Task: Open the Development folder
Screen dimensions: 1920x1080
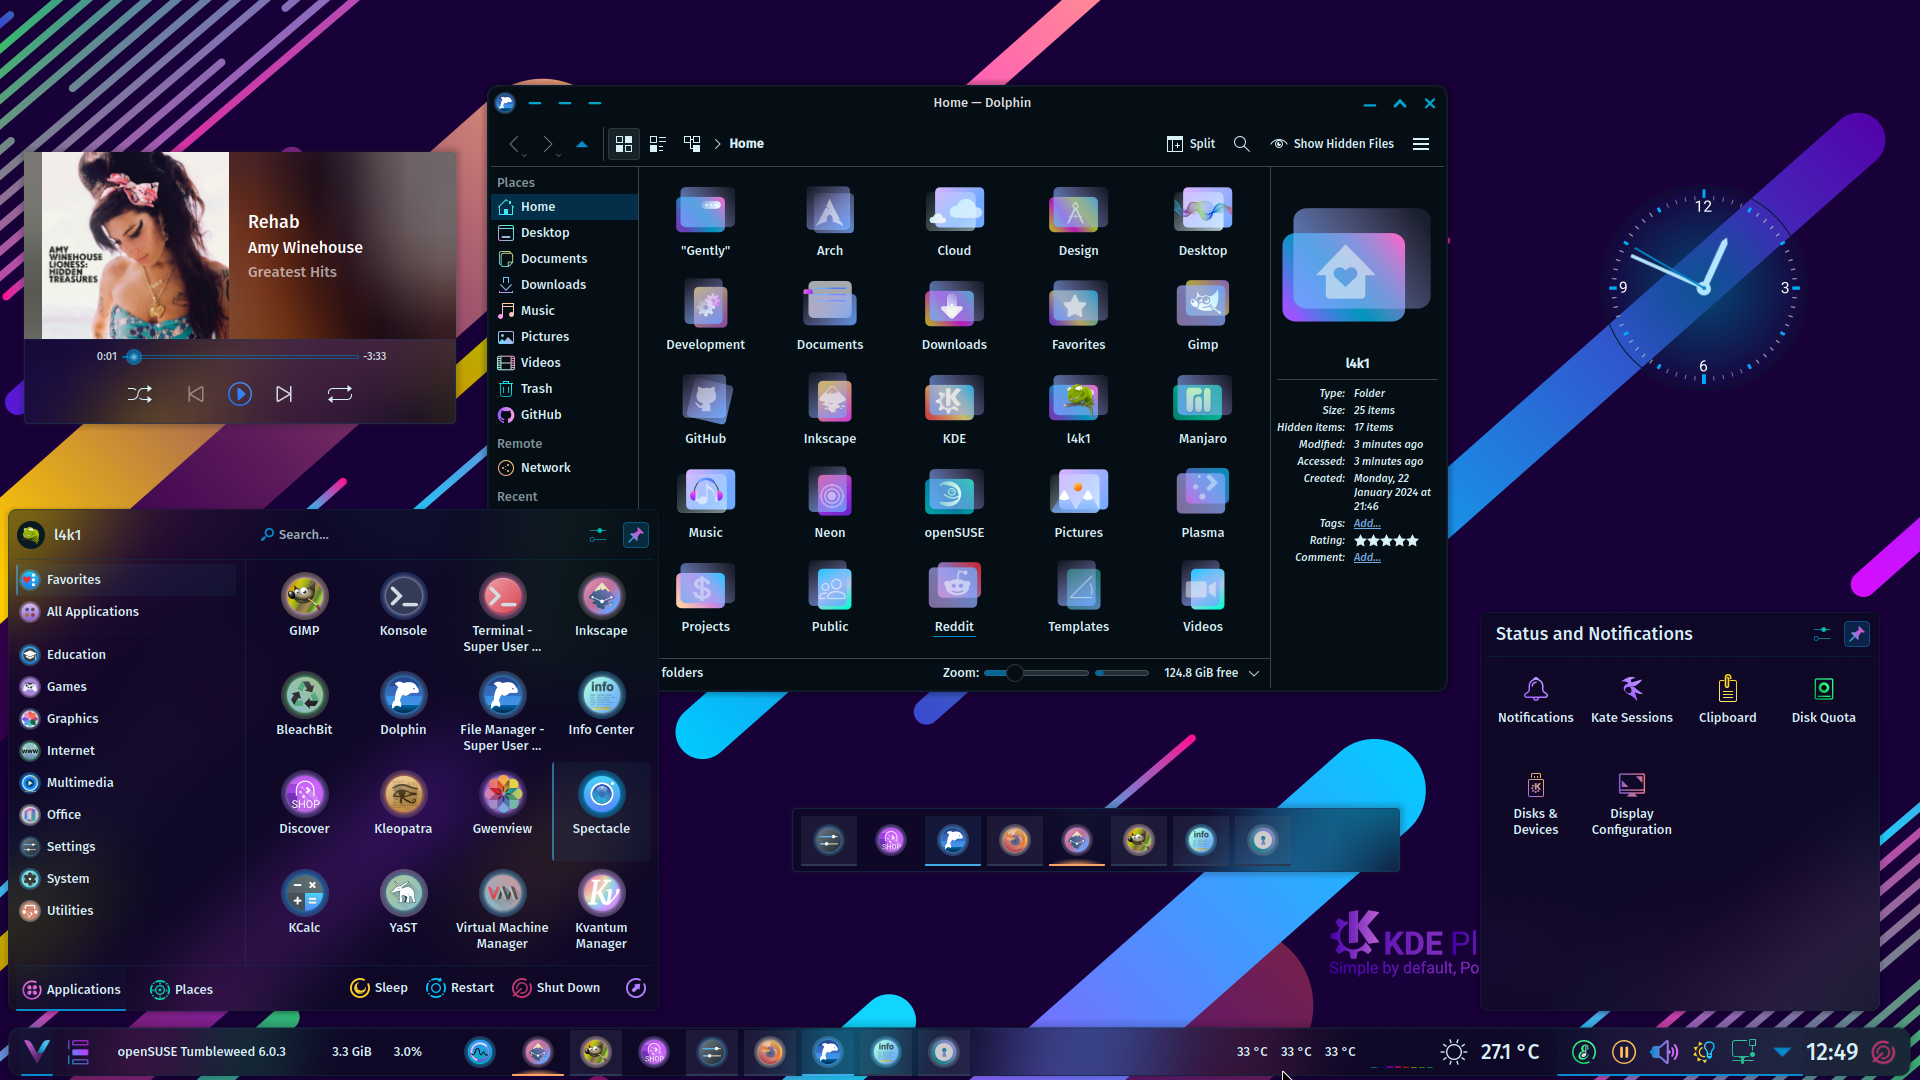Action: (705, 316)
